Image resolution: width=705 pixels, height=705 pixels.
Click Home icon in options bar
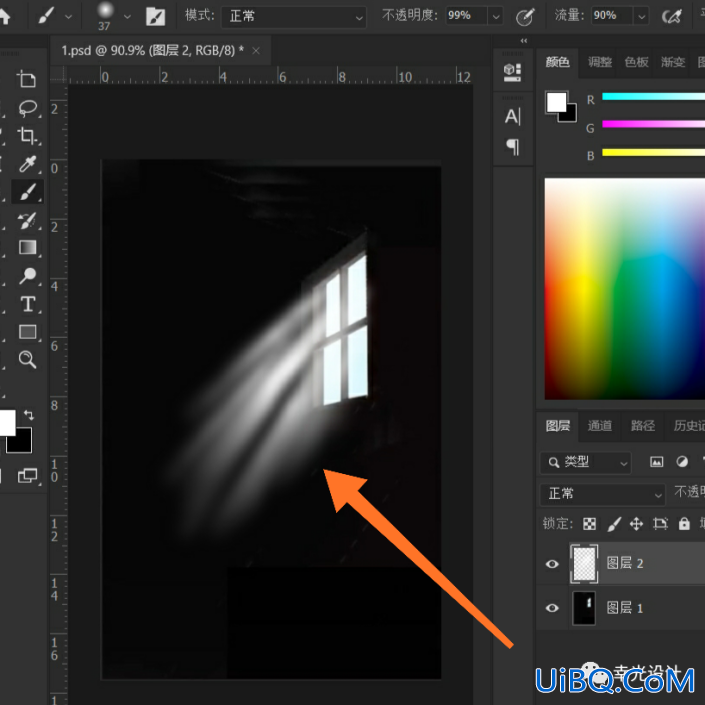click(4, 17)
